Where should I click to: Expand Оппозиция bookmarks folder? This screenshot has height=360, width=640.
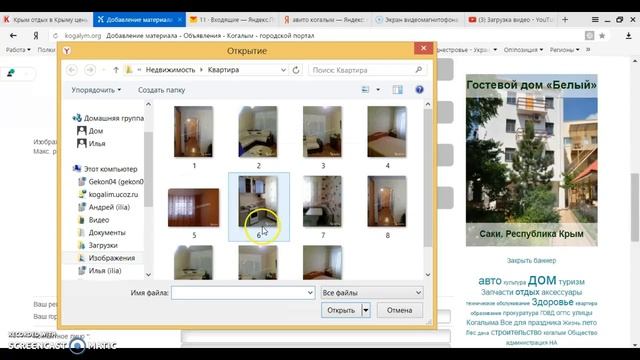pyautogui.click(x=523, y=50)
